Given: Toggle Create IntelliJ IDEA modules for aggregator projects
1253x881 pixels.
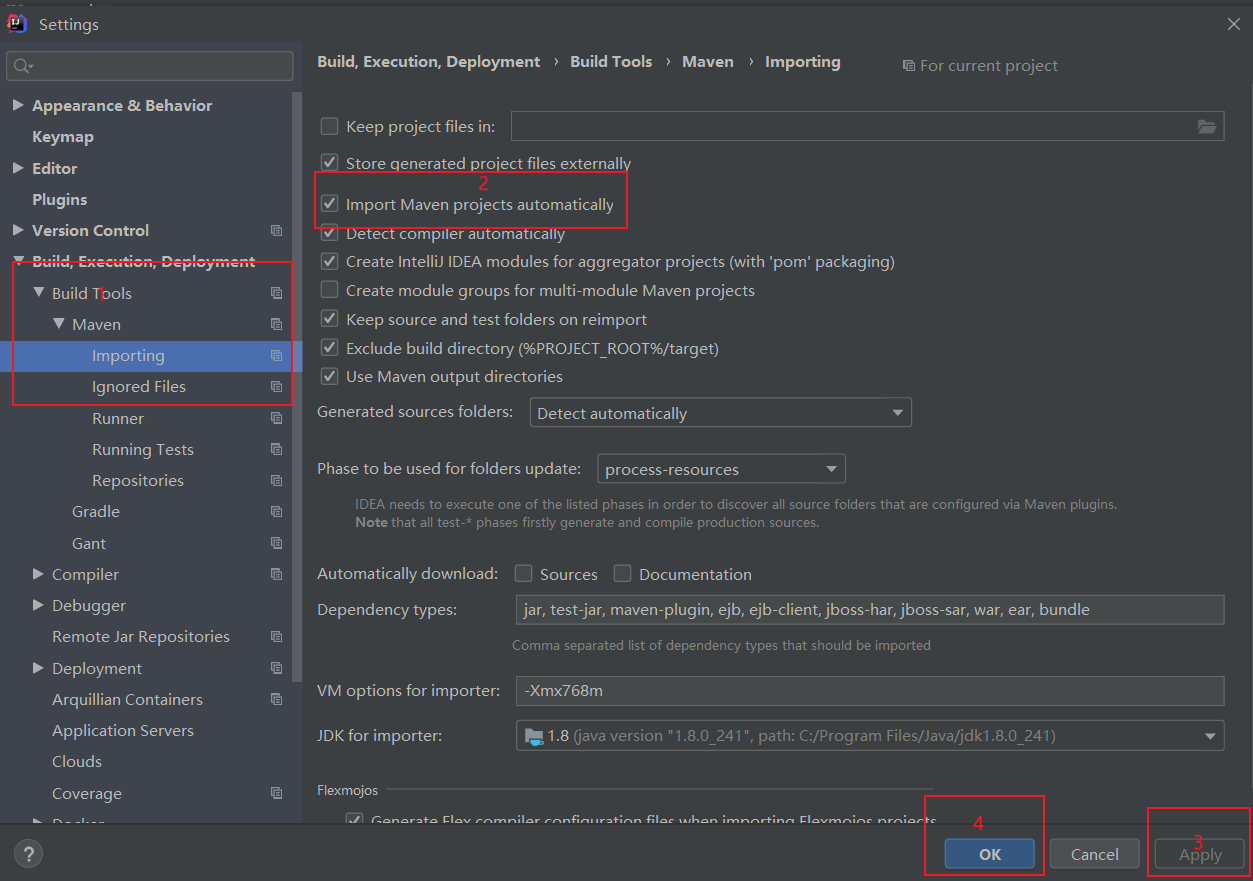Looking at the screenshot, I should tap(329, 261).
